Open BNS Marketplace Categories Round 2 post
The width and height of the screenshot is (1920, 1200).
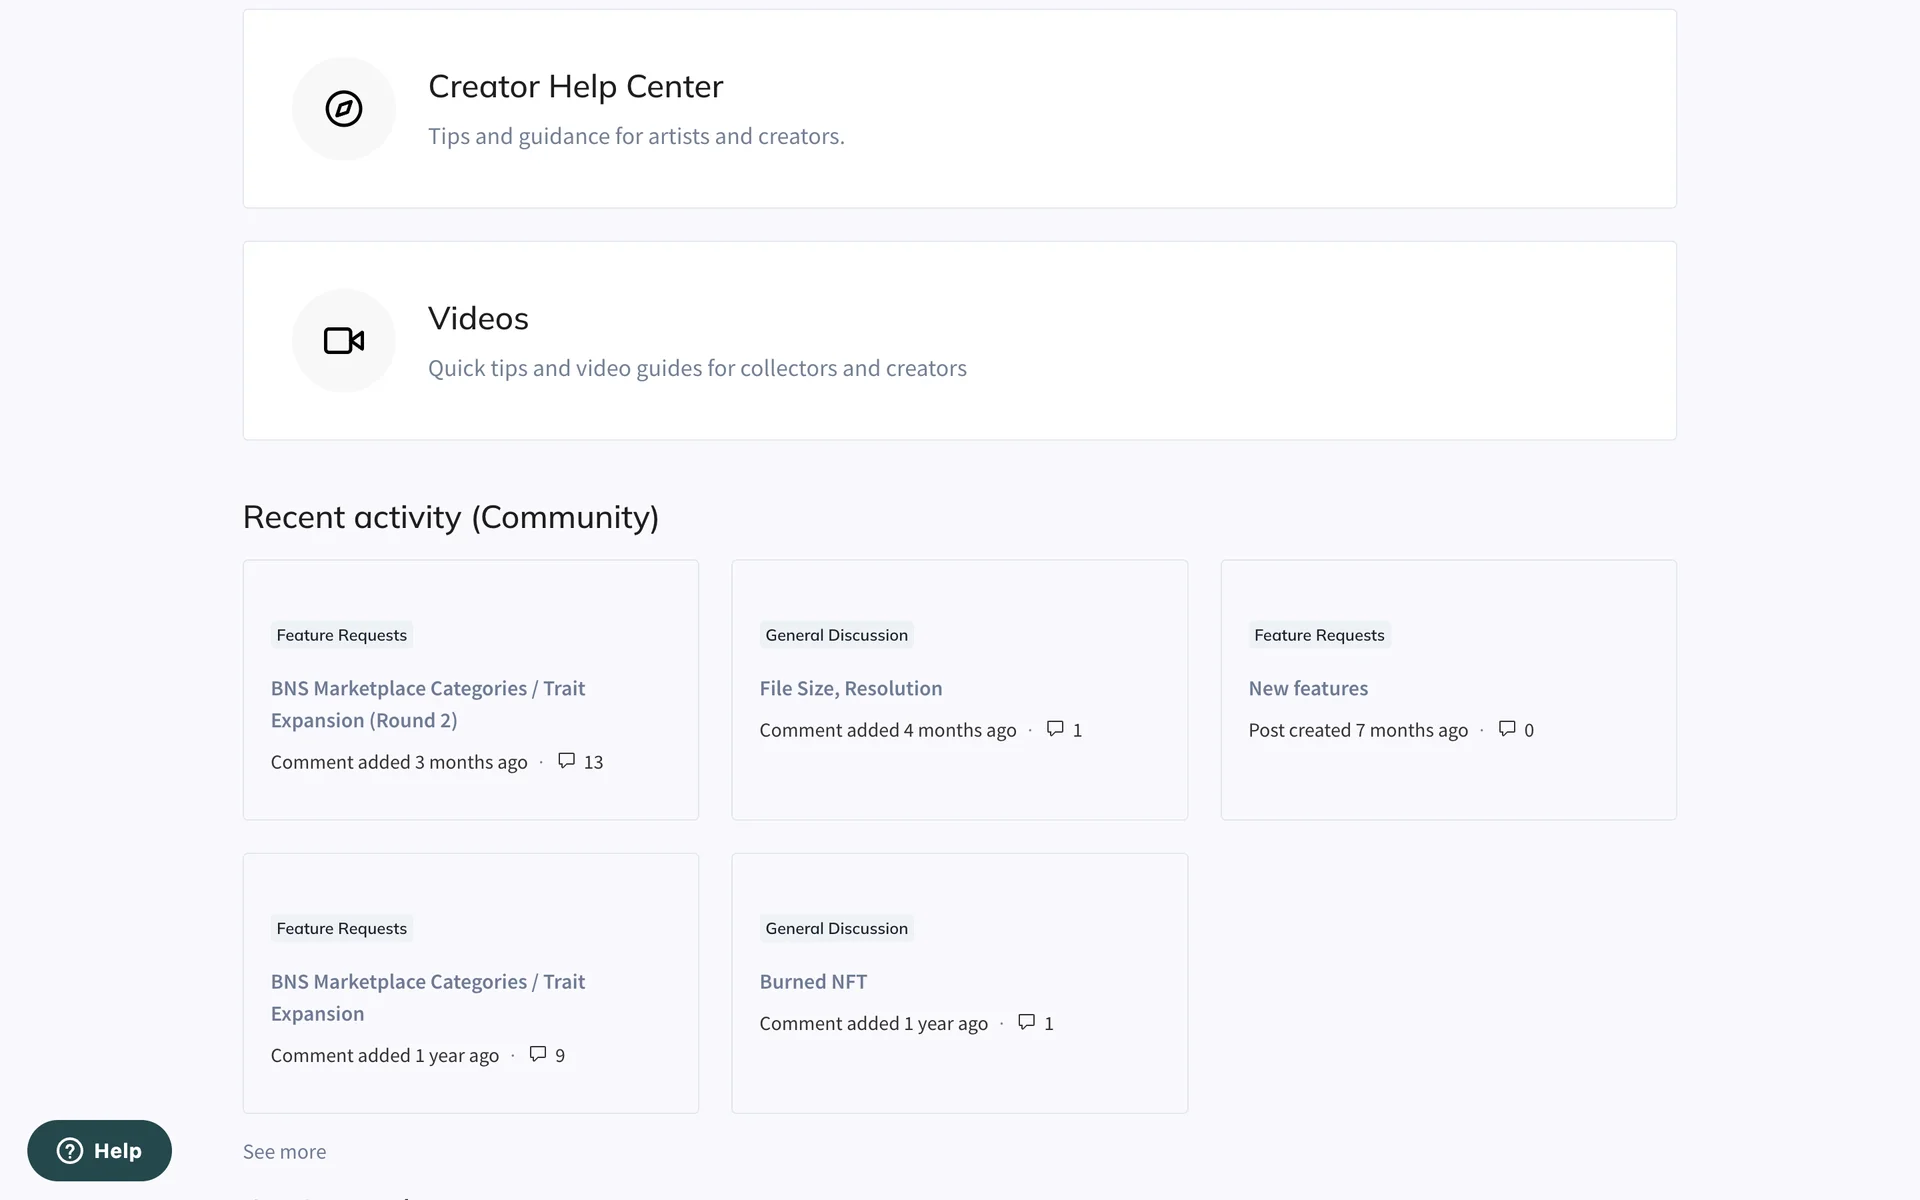[x=427, y=704]
